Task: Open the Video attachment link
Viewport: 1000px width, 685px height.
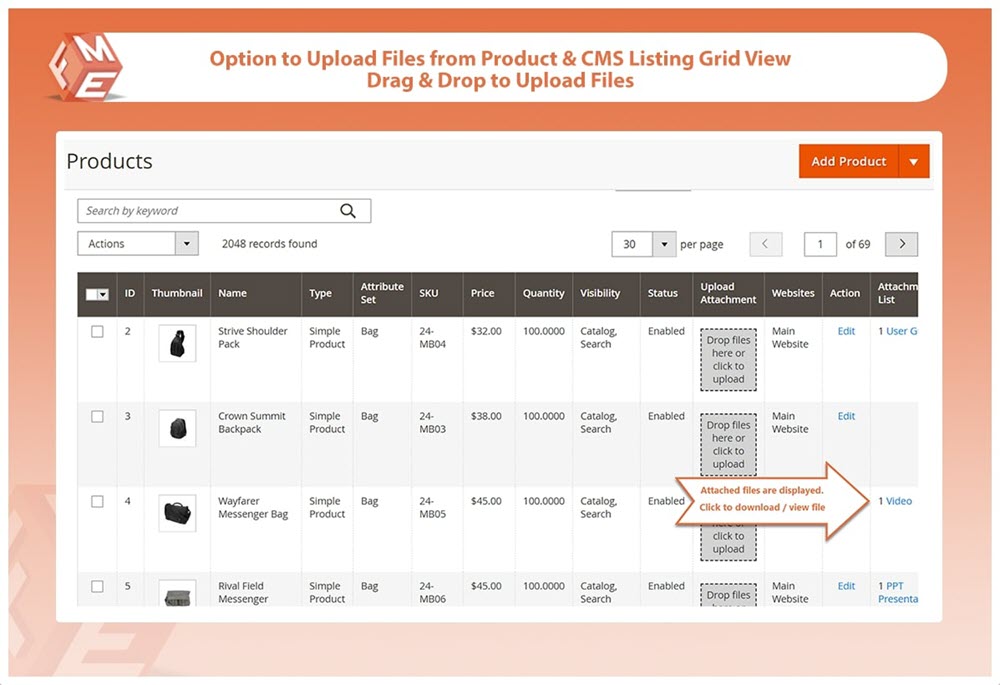Action: point(898,501)
